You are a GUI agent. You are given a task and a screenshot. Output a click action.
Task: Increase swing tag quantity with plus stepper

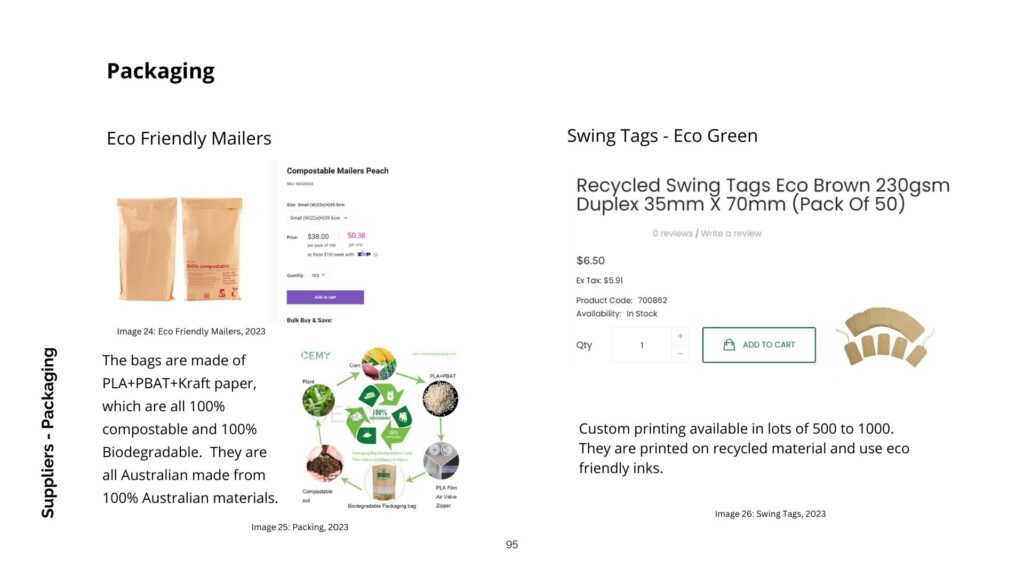point(680,336)
